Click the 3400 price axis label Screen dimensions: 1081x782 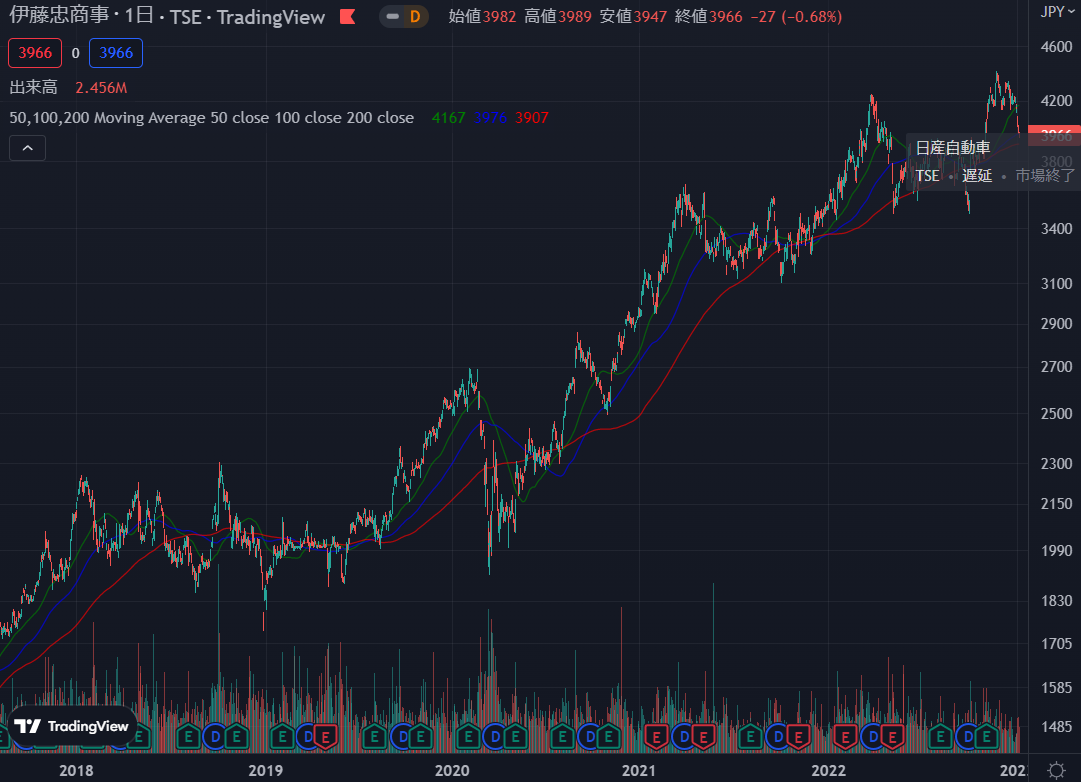[1056, 228]
